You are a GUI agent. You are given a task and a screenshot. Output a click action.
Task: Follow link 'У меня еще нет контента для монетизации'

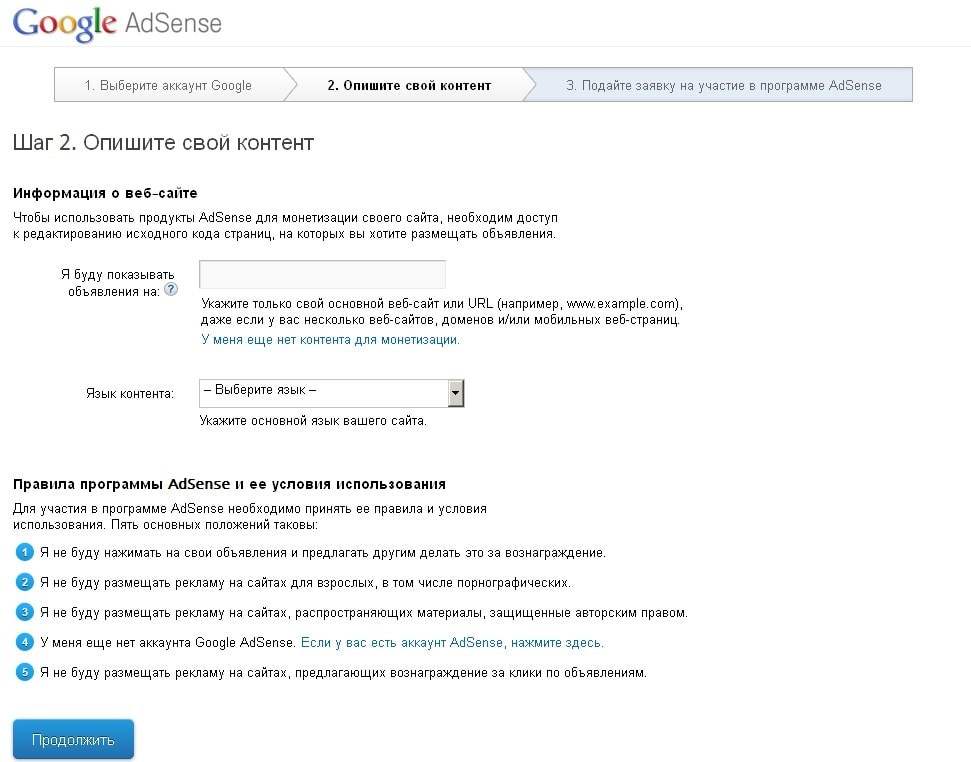click(330, 340)
